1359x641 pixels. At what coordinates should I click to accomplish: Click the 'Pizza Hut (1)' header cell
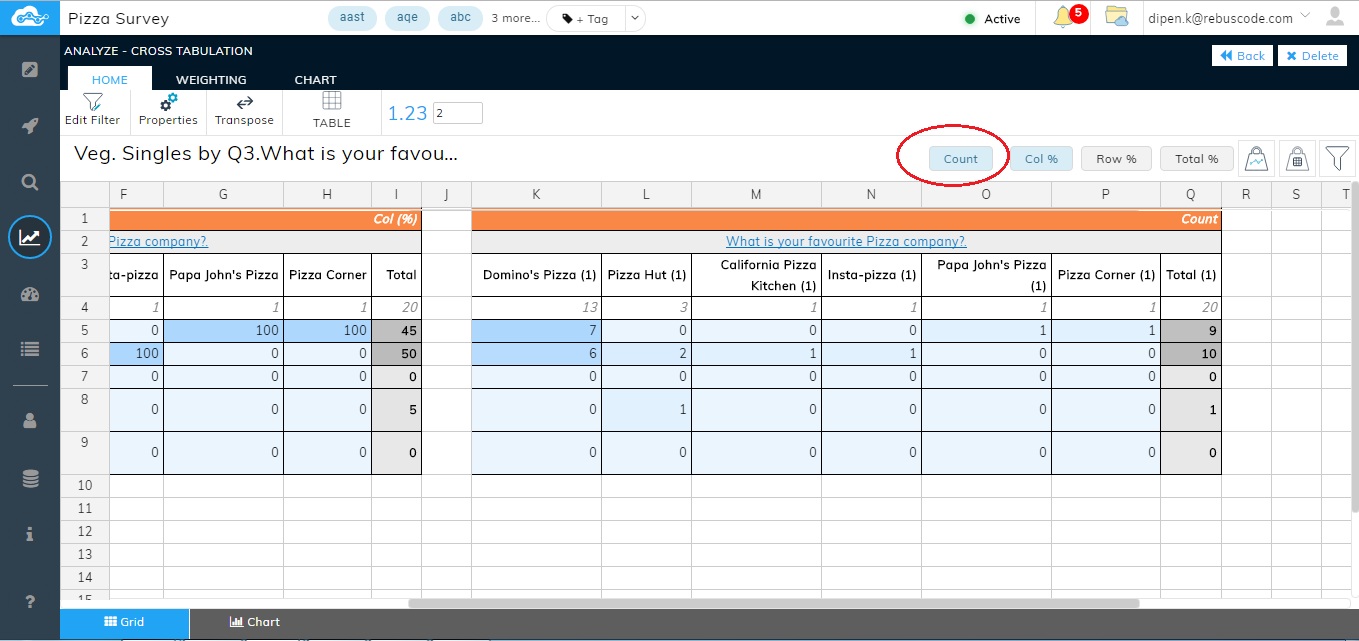pyautogui.click(x=646, y=275)
